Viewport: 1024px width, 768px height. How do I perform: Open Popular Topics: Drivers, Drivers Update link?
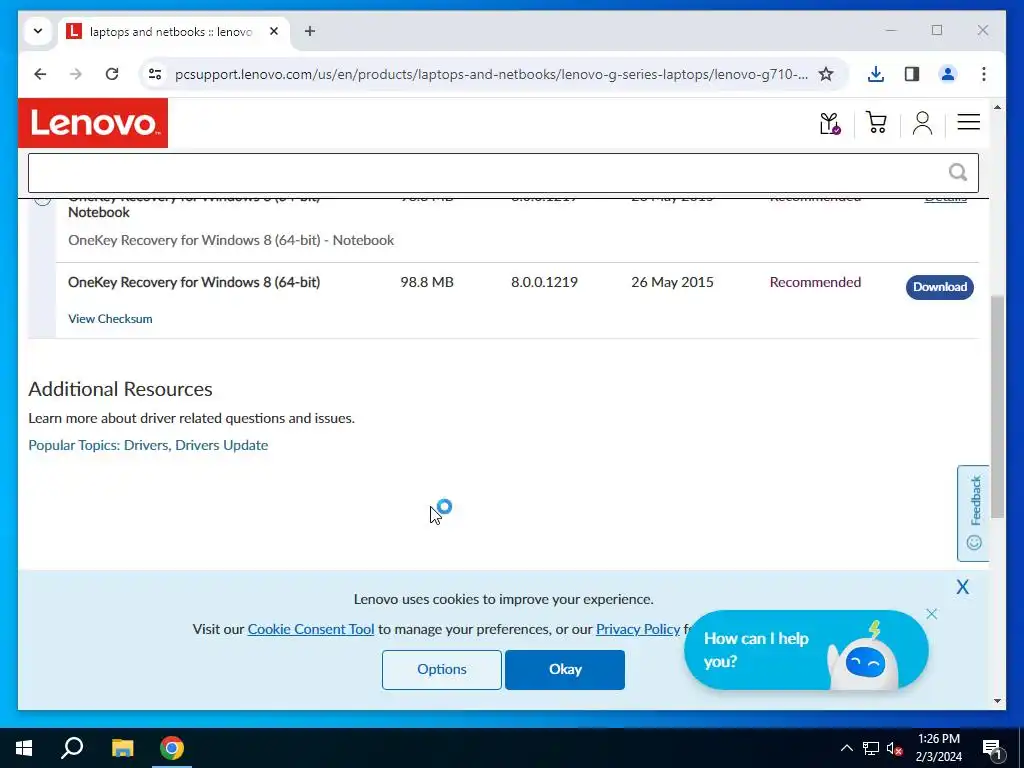148,445
